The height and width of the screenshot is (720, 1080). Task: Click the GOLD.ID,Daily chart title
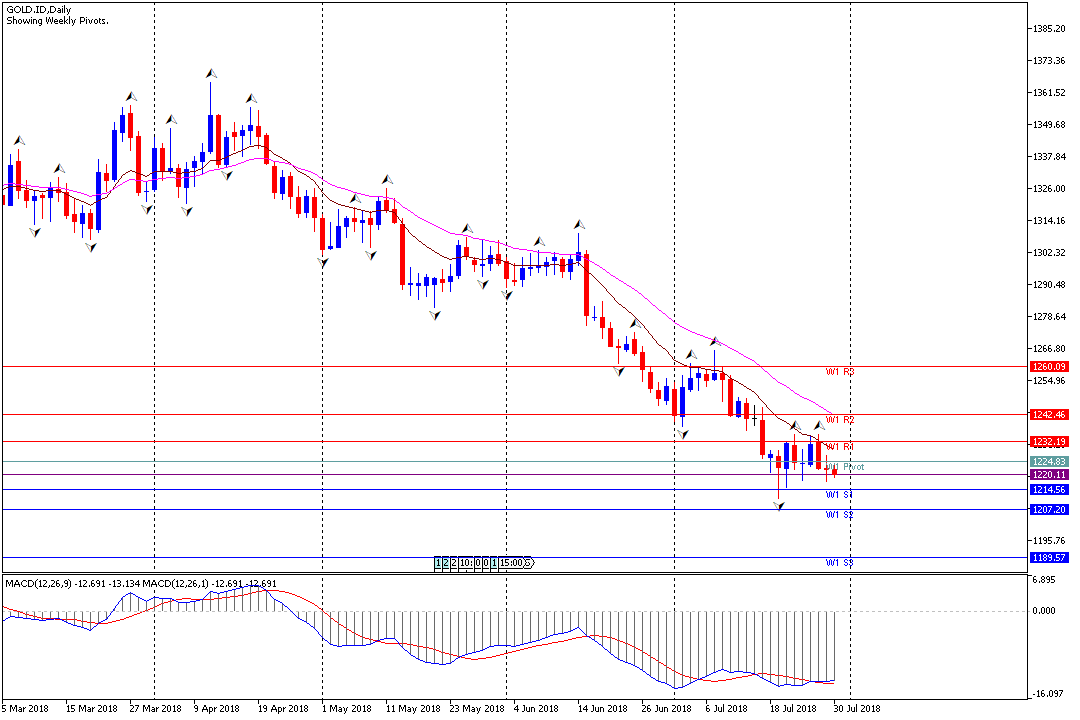pyautogui.click(x=39, y=10)
